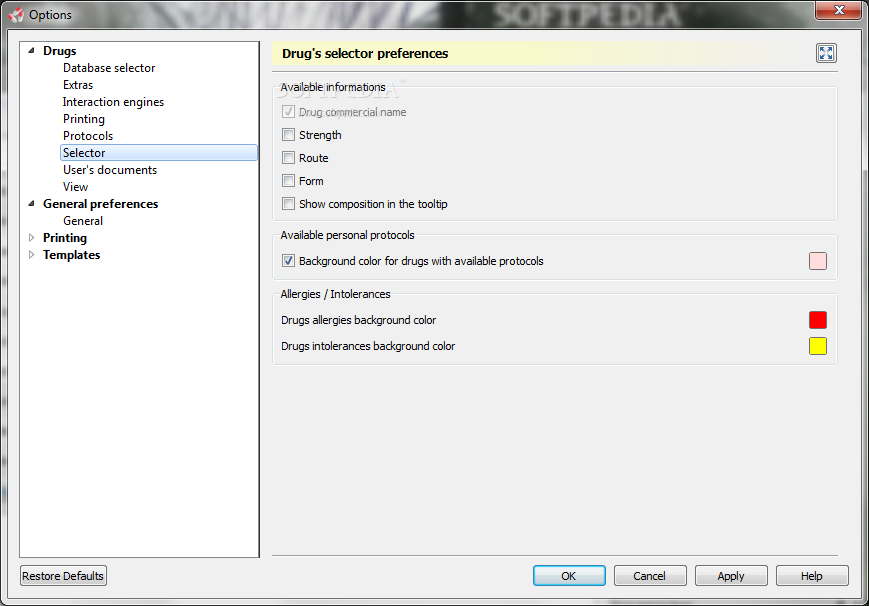Toggle the Drug commercial name checkbox
Viewport: 869px width, 606px height.
288,112
